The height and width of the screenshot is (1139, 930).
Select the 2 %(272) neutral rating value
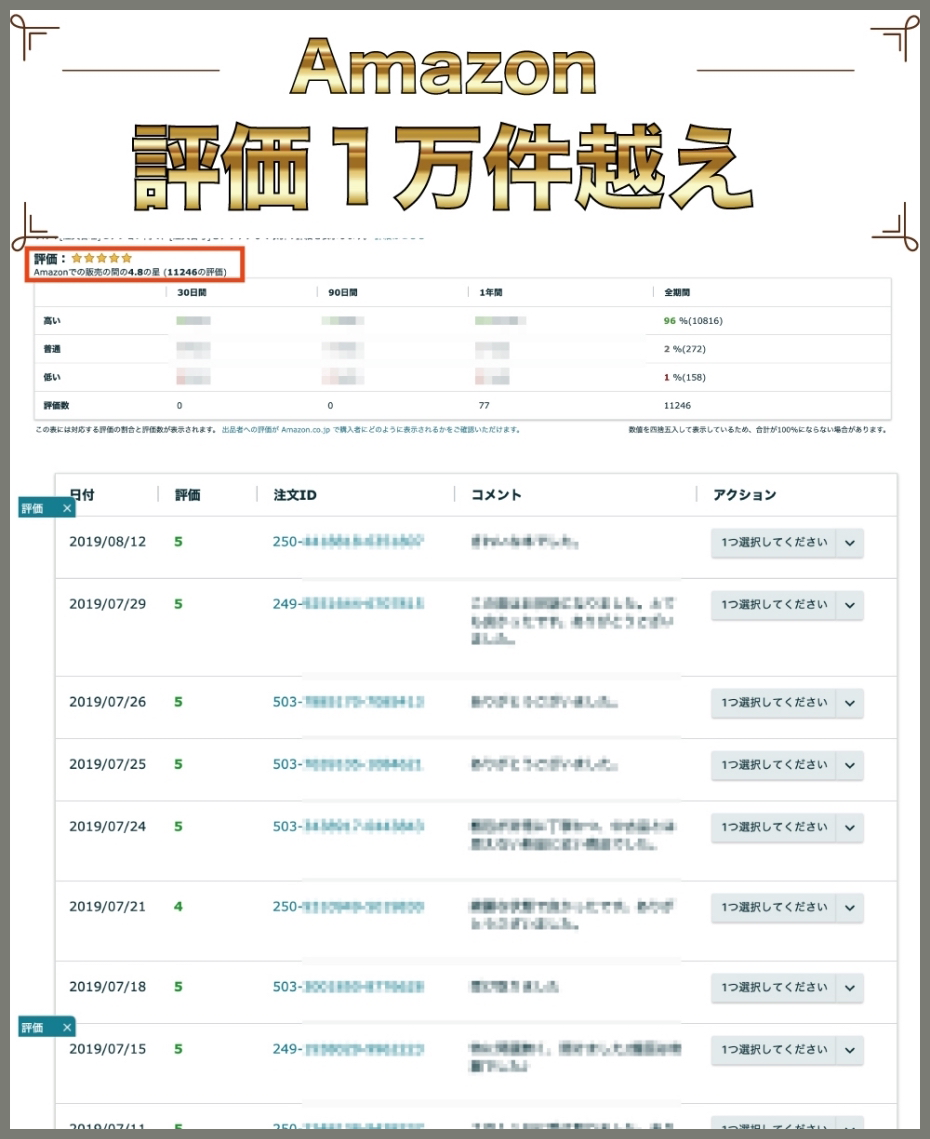click(684, 349)
